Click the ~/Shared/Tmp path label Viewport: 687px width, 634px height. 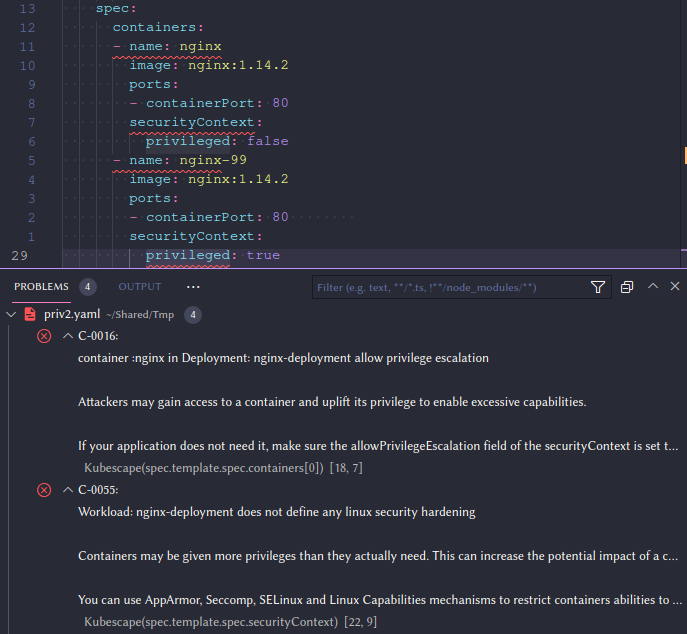(140, 315)
